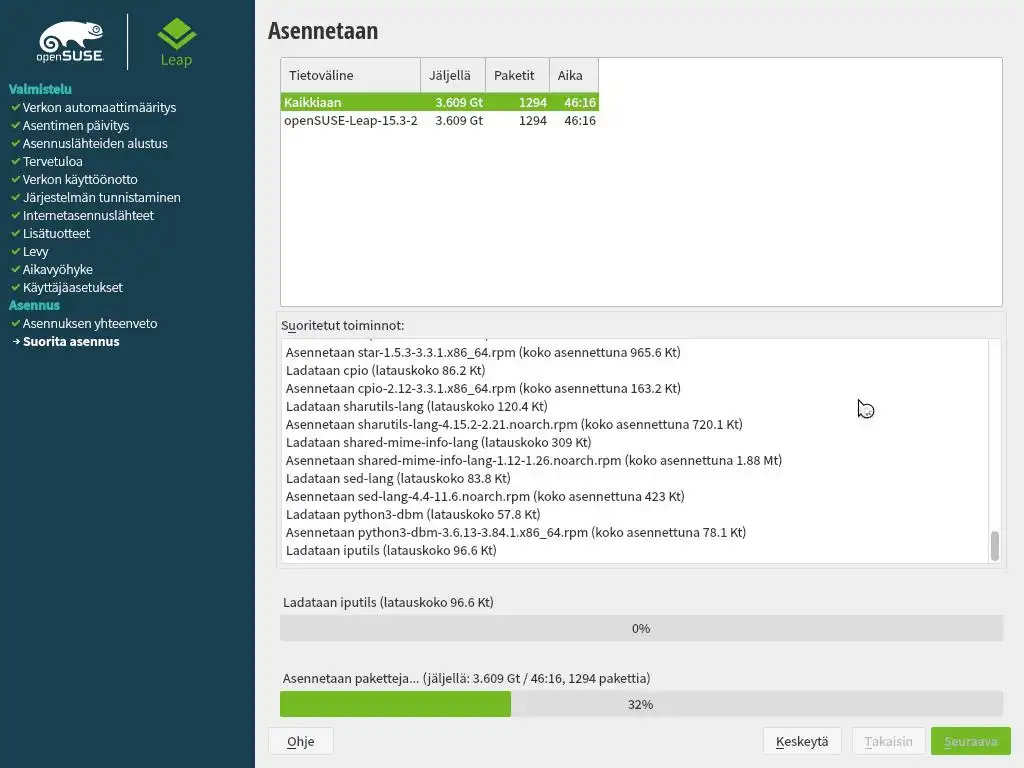Select log line Asennetaan sharutils-lang-4.15.2-2.21.noarch.rpm
The image size is (1024, 768).
click(514, 424)
